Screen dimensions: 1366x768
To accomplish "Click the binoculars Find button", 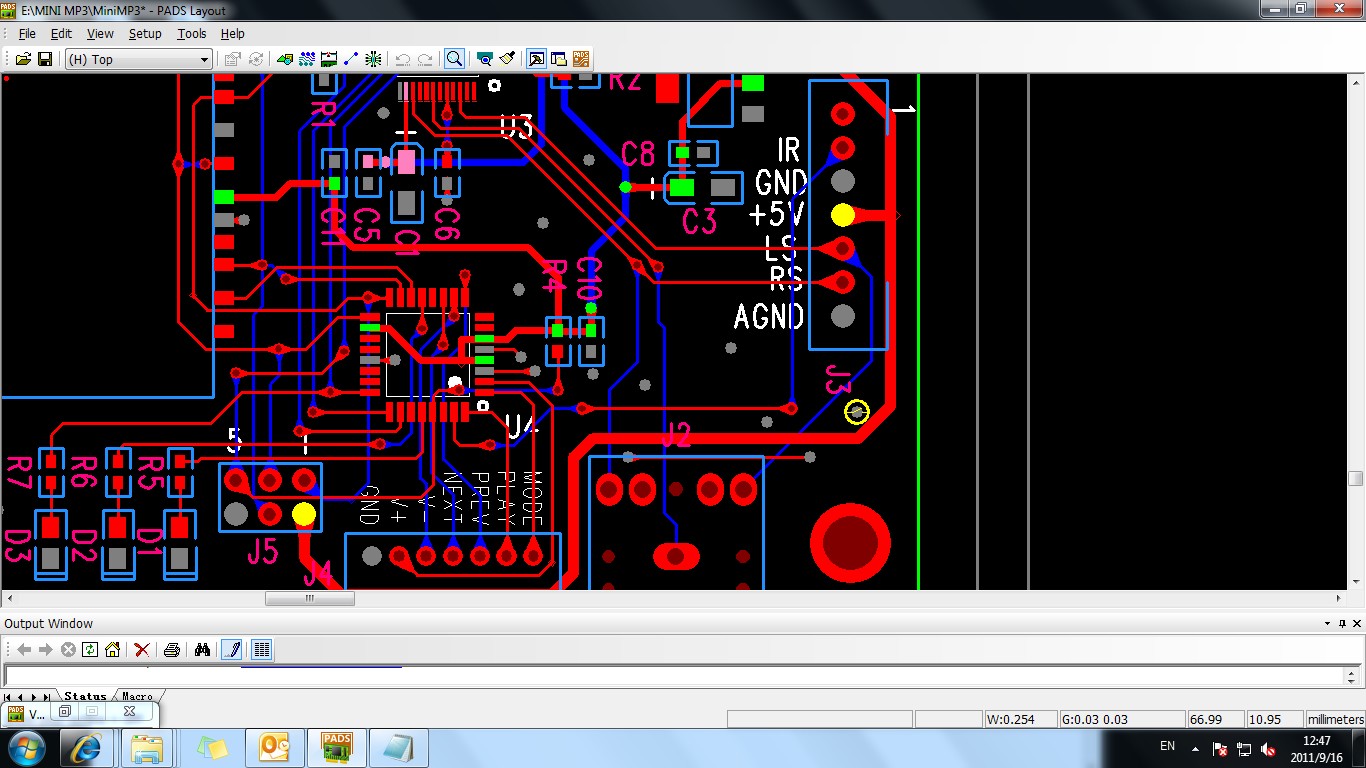I will (202, 650).
